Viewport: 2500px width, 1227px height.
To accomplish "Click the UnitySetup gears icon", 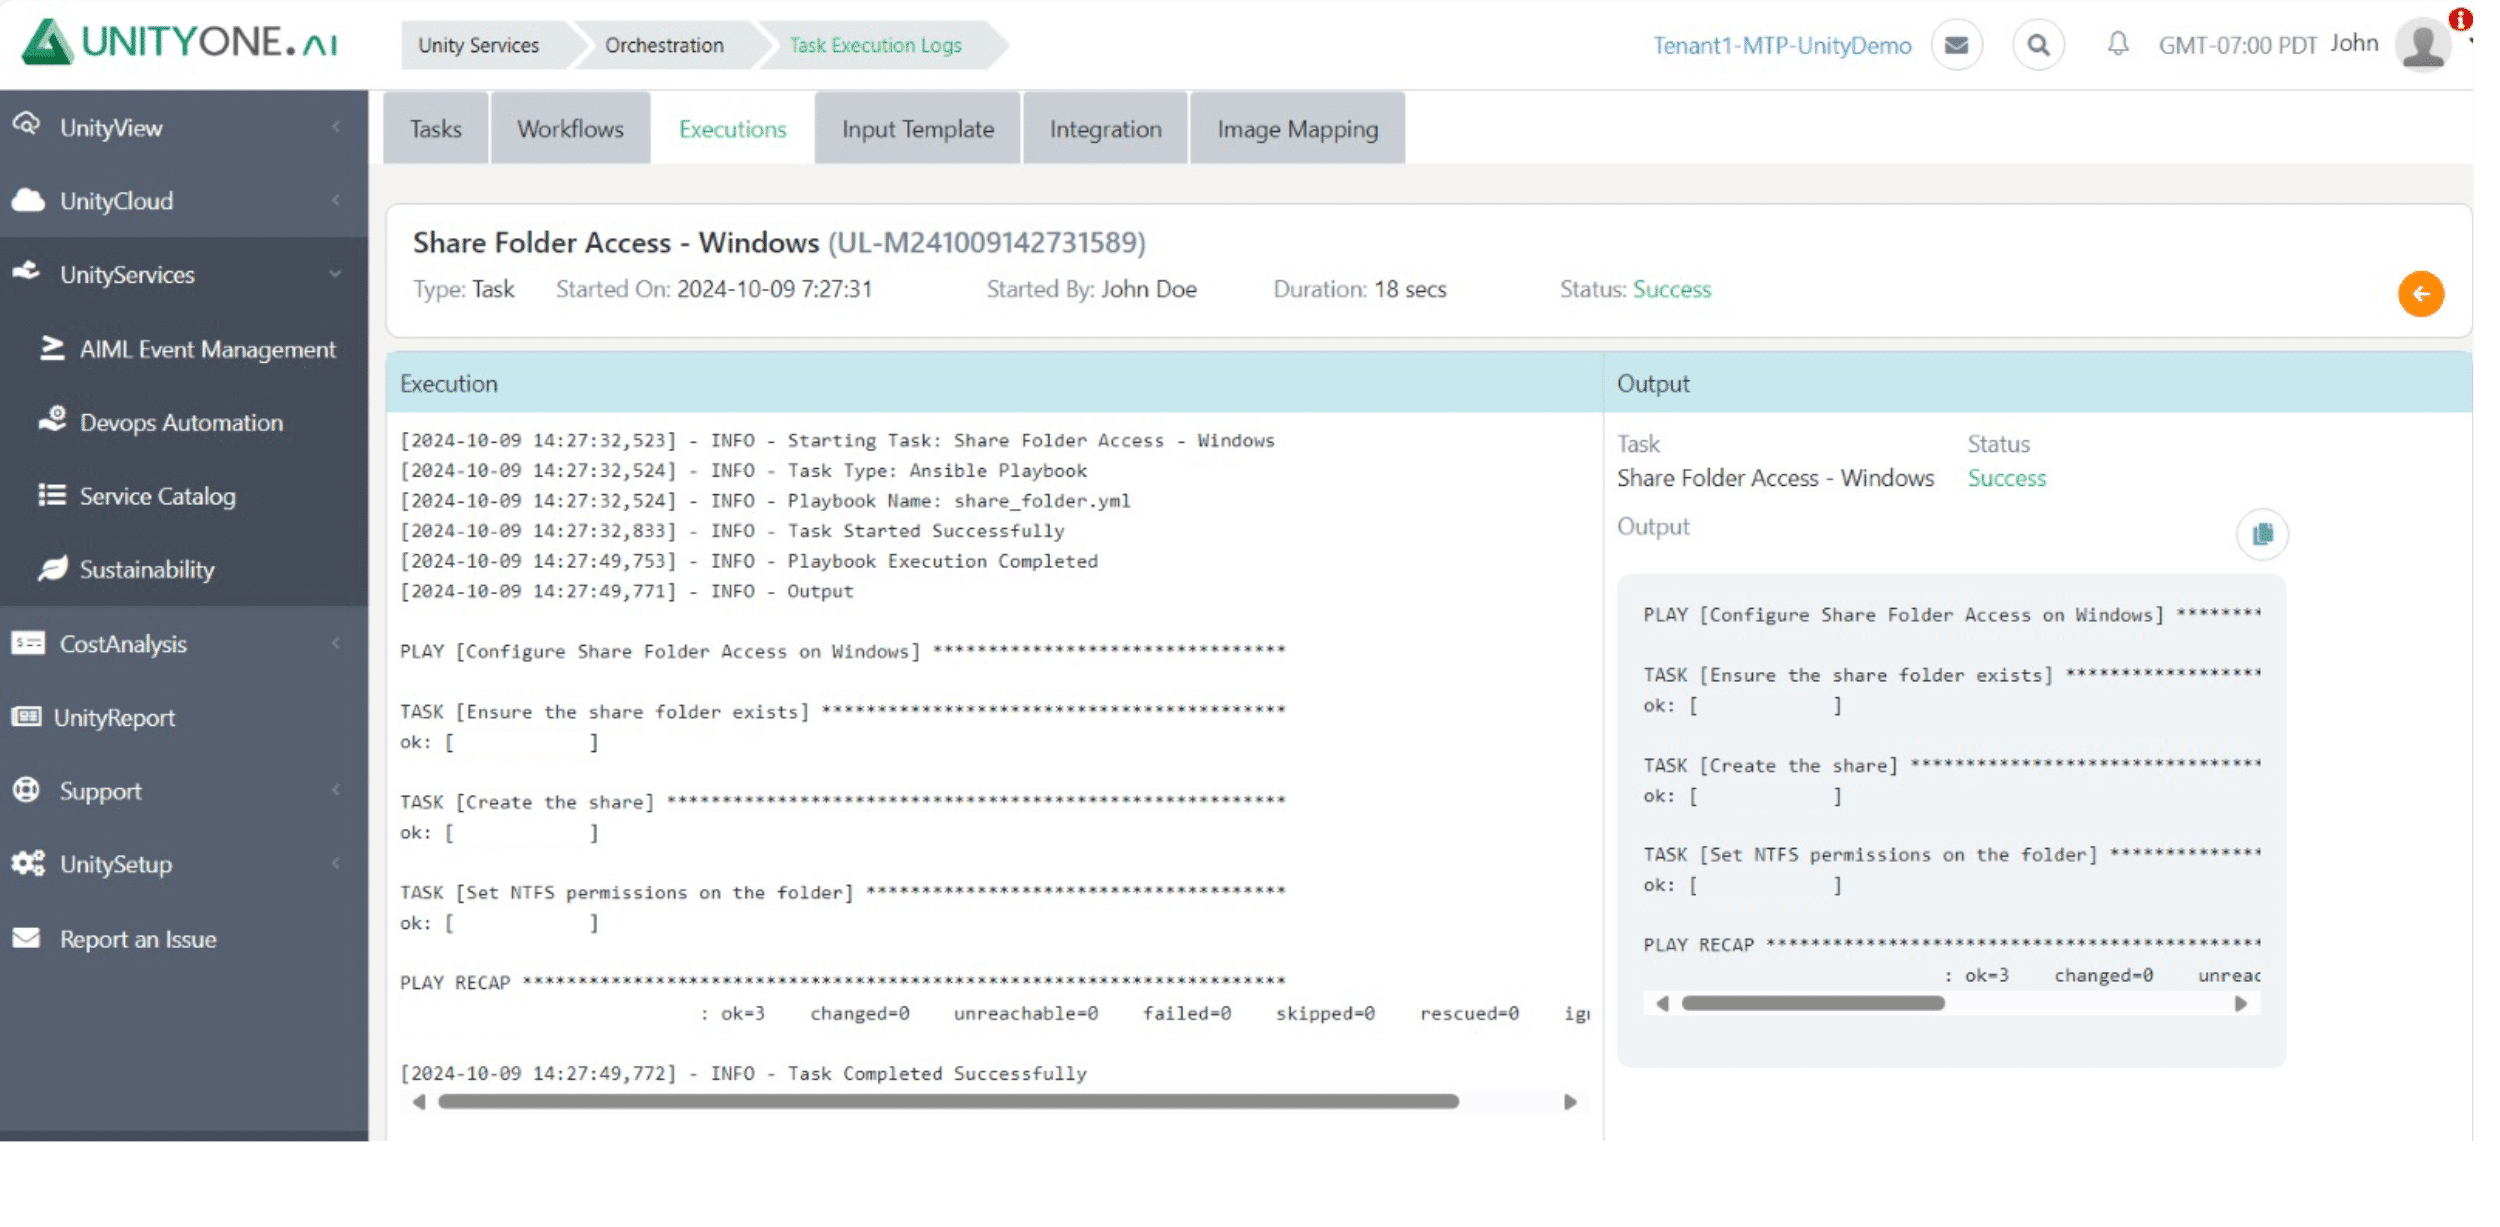I will tap(28, 863).
